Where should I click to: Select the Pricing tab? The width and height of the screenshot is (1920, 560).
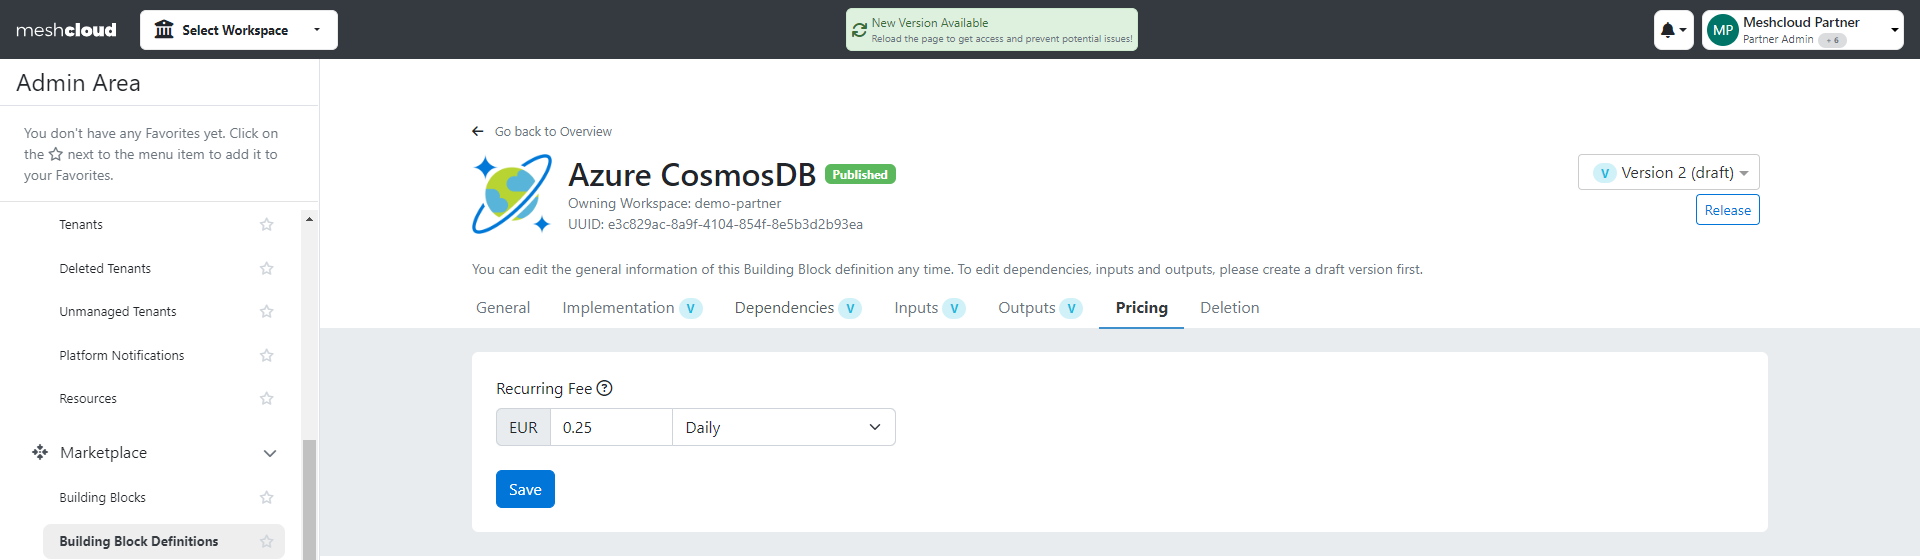coord(1142,308)
